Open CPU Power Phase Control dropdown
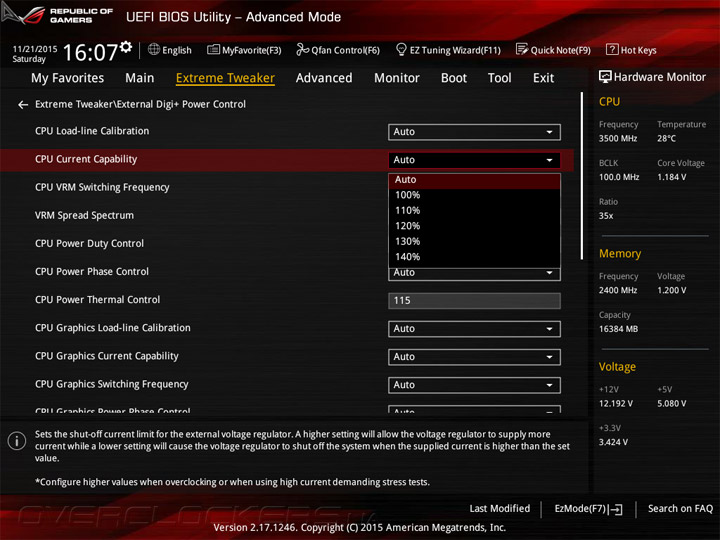Image resolution: width=720 pixels, height=540 pixels. [474, 274]
